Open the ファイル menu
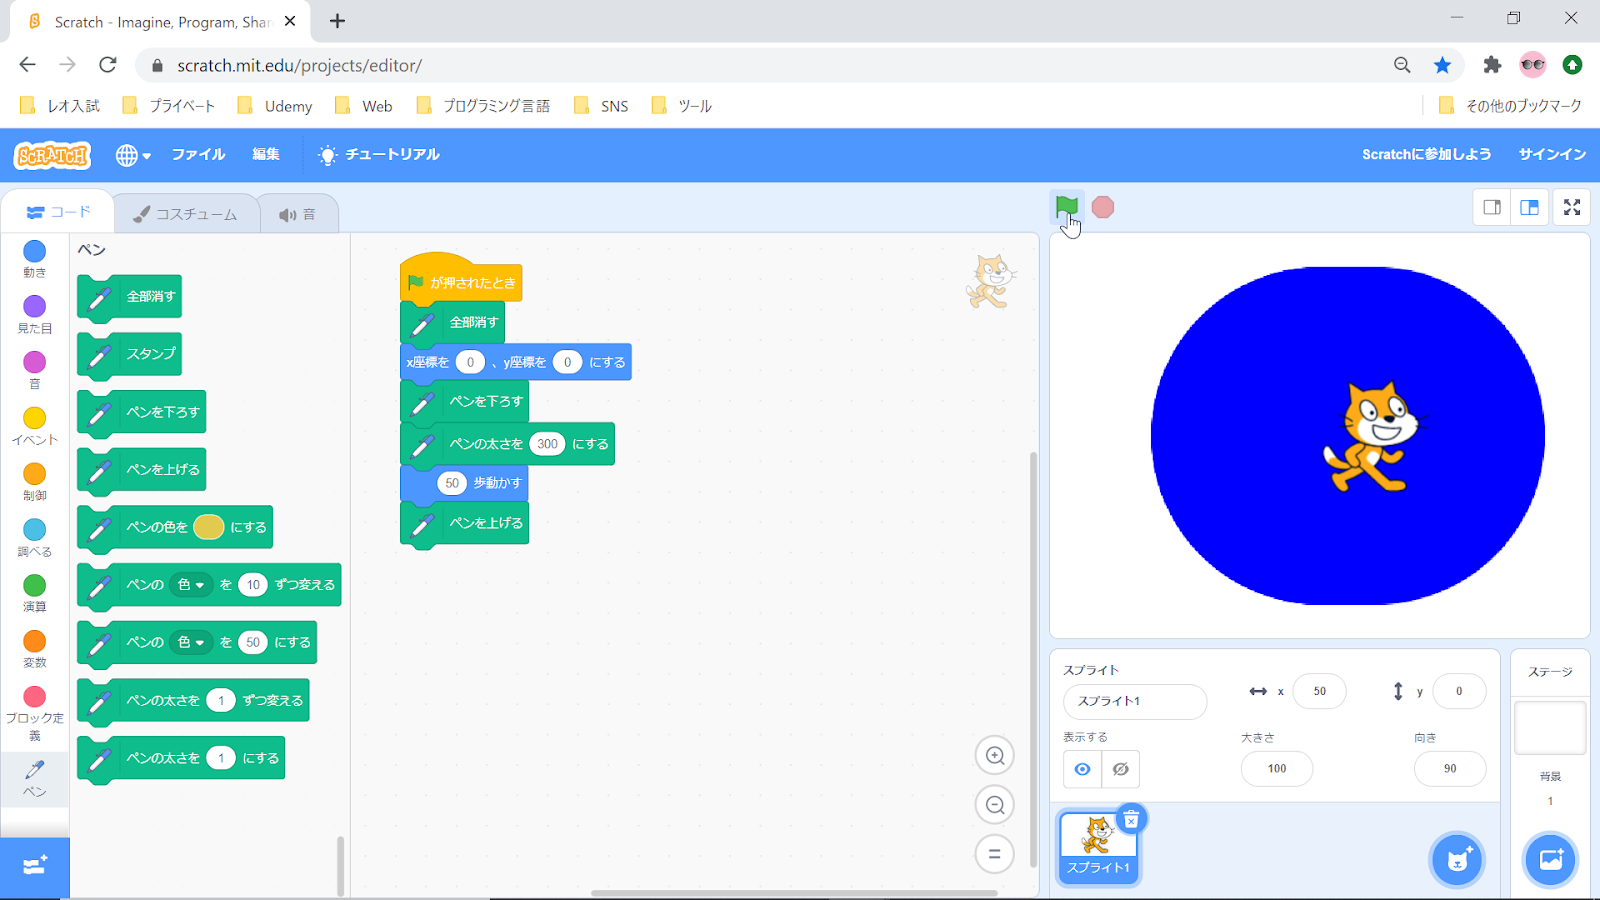The image size is (1600, 900). 198,155
